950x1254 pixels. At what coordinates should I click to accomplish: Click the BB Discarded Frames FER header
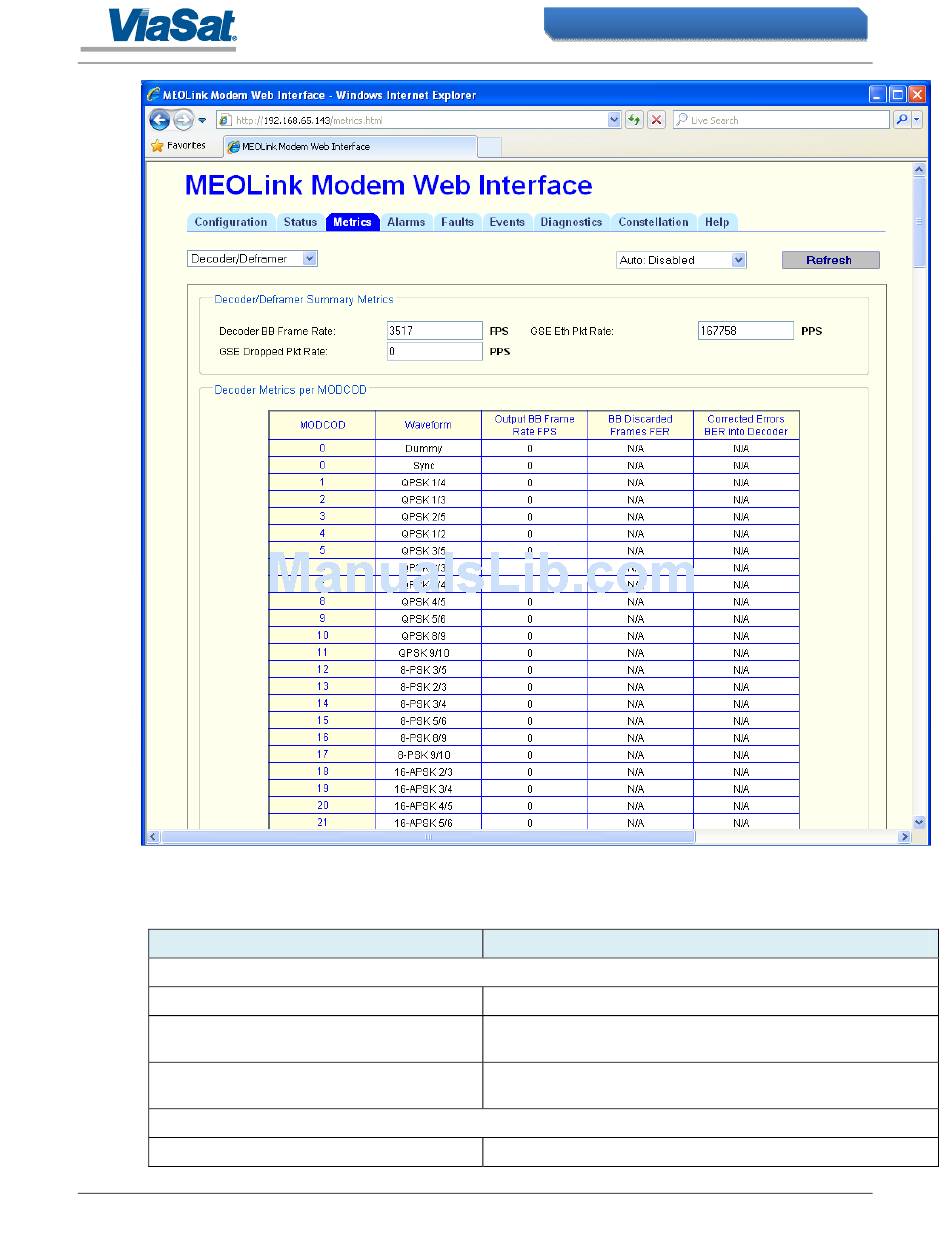point(640,425)
